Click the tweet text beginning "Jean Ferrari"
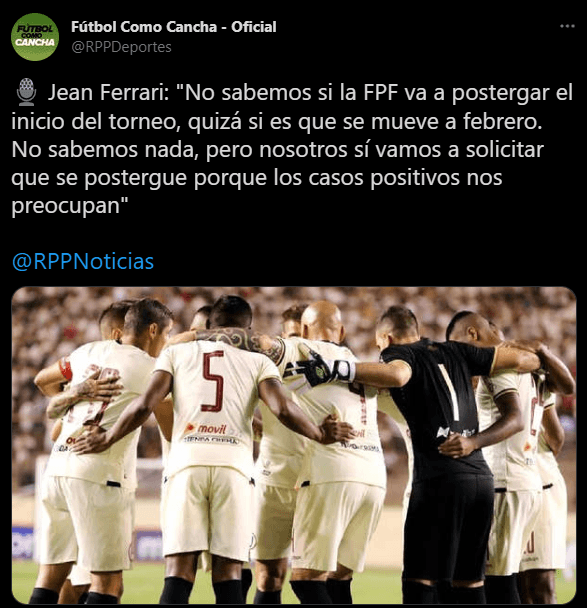This screenshot has height=608, width=587. click(292, 149)
